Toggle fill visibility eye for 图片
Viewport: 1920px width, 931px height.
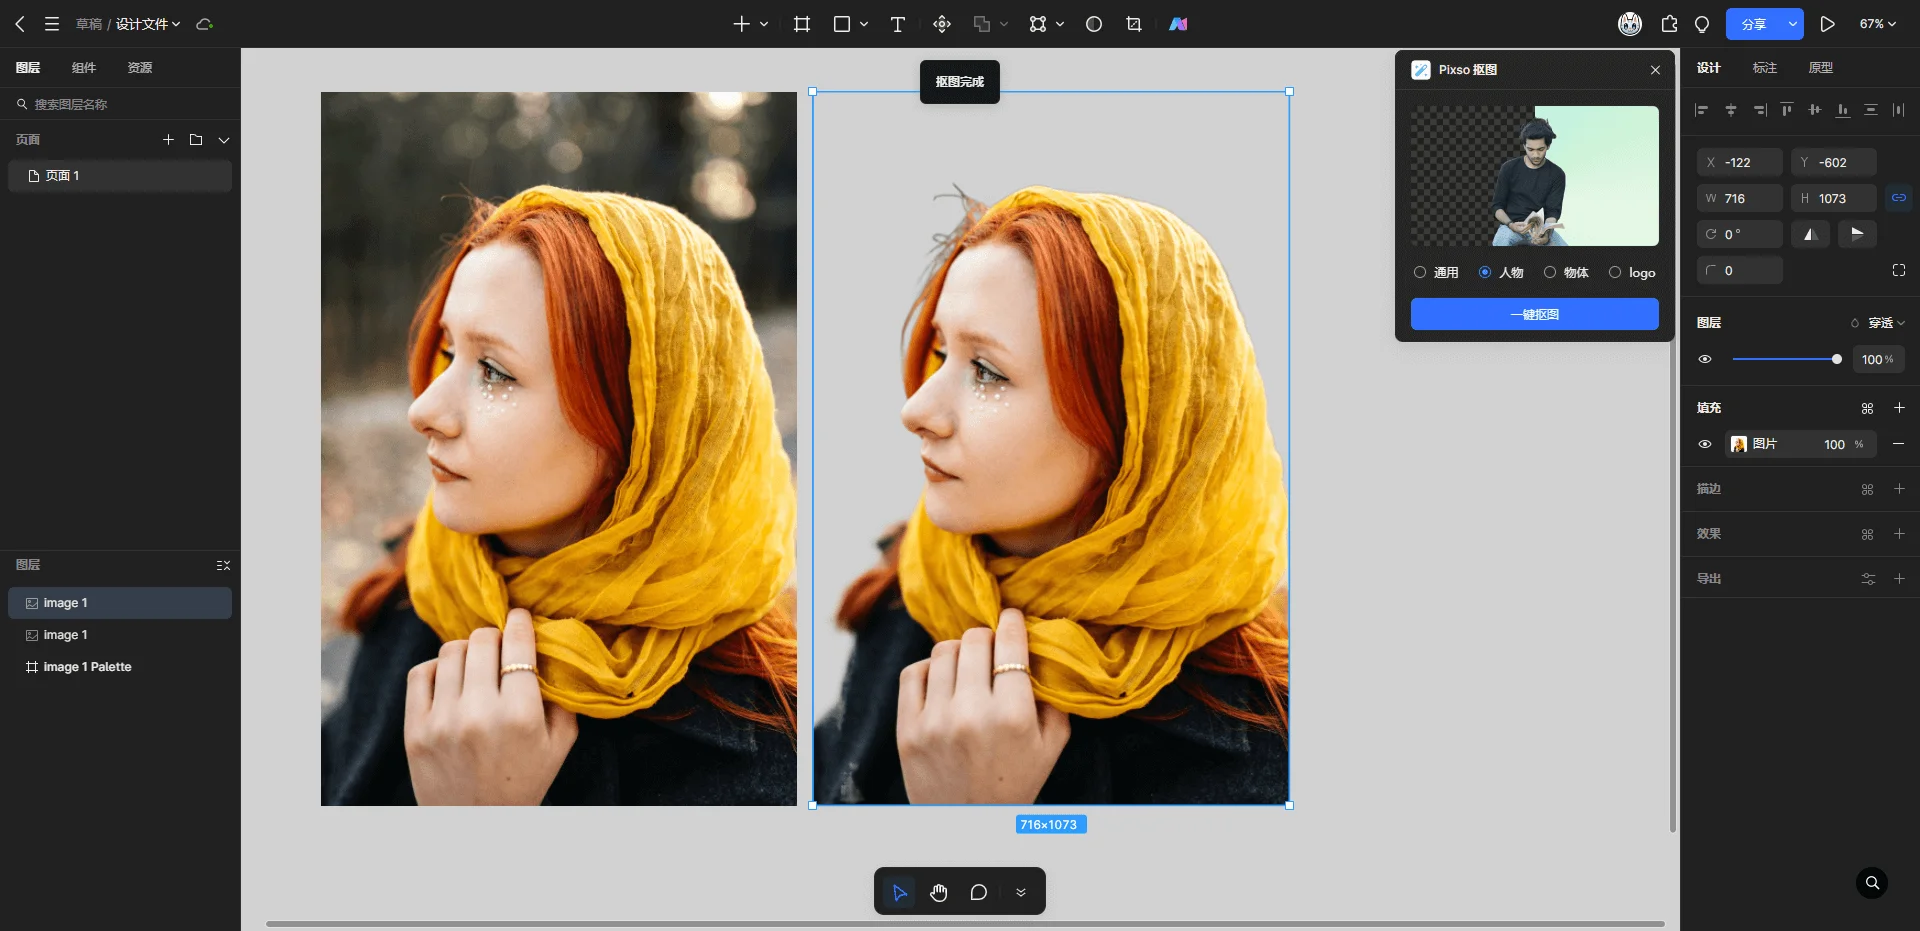coord(1705,444)
